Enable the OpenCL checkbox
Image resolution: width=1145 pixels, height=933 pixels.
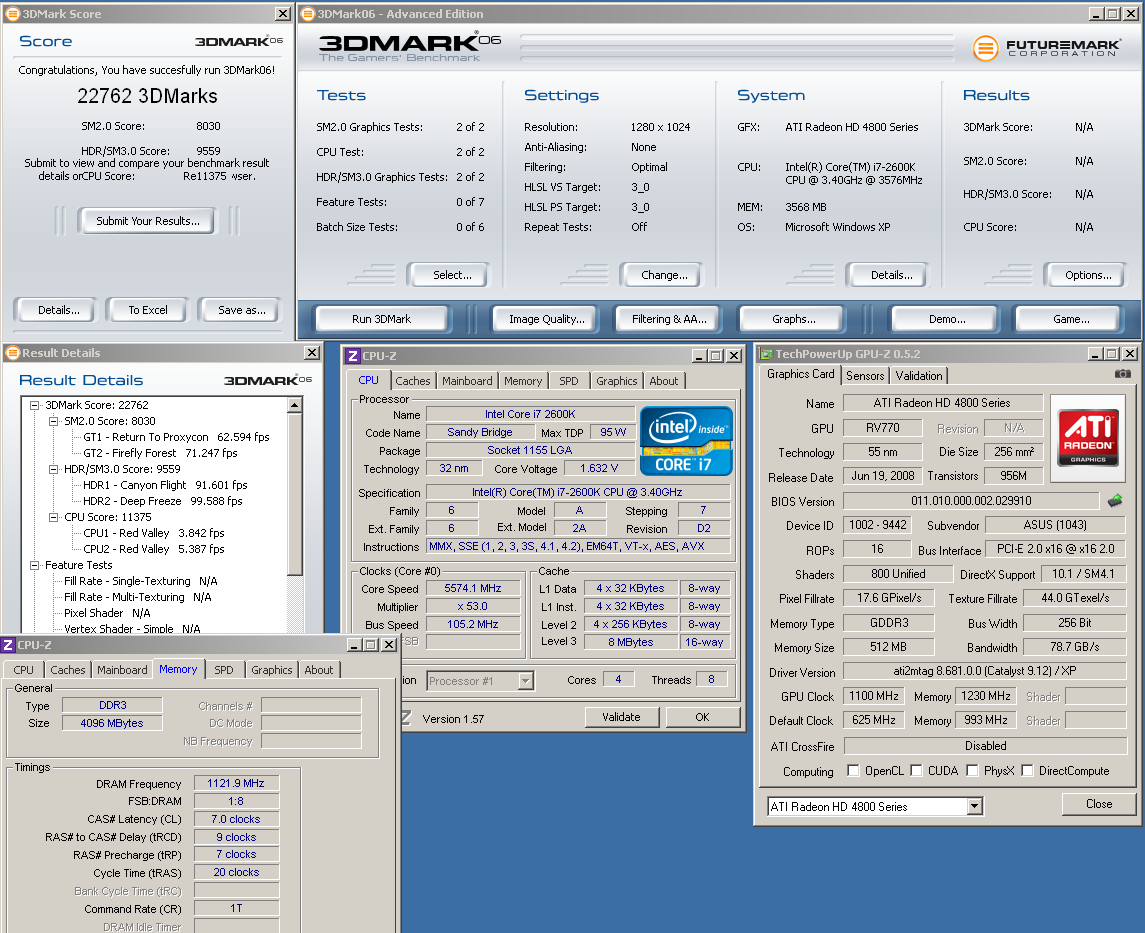pyautogui.click(x=853, y=770)
